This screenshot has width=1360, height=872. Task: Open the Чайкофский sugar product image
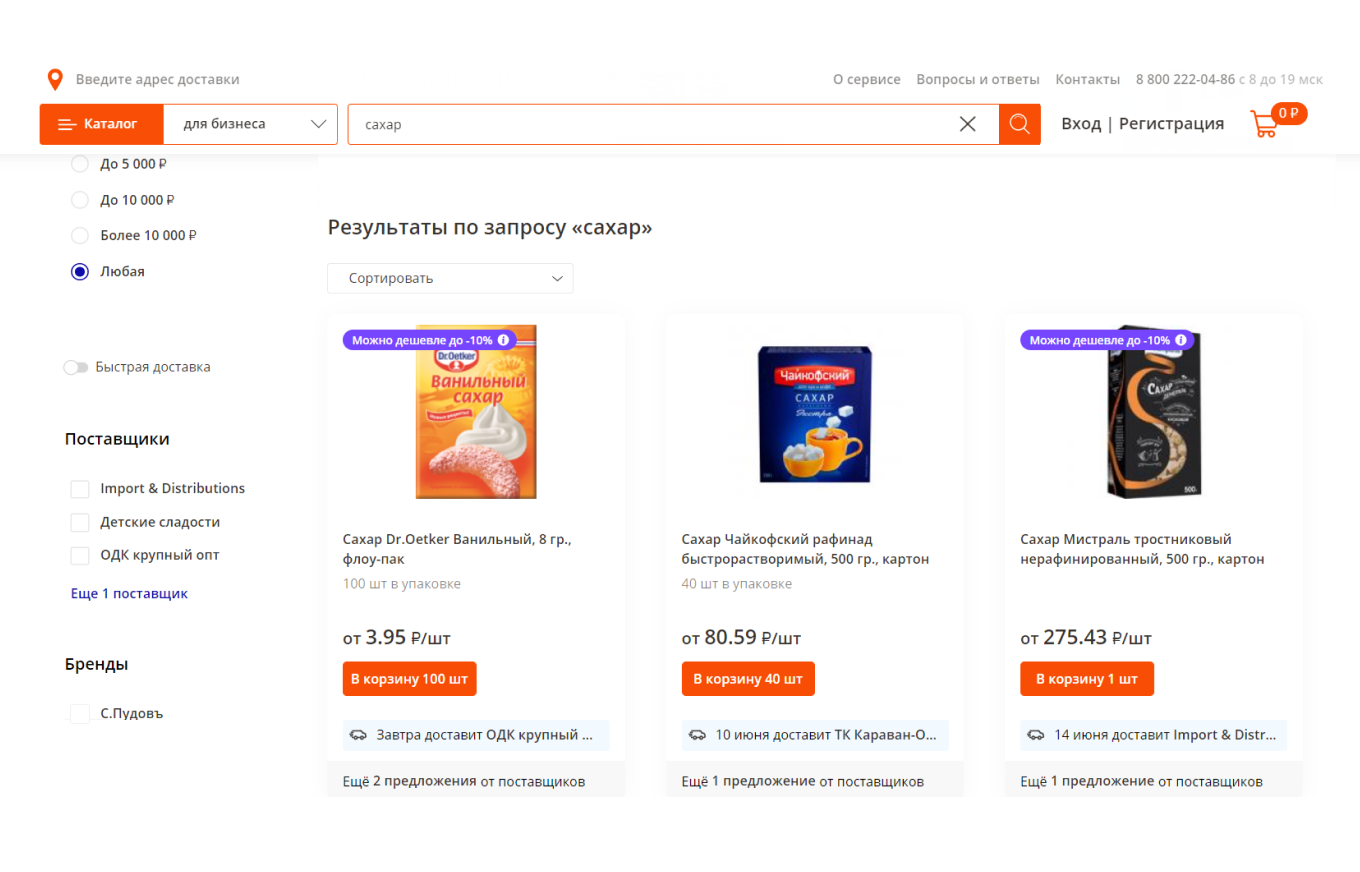[x=815, y=413]
